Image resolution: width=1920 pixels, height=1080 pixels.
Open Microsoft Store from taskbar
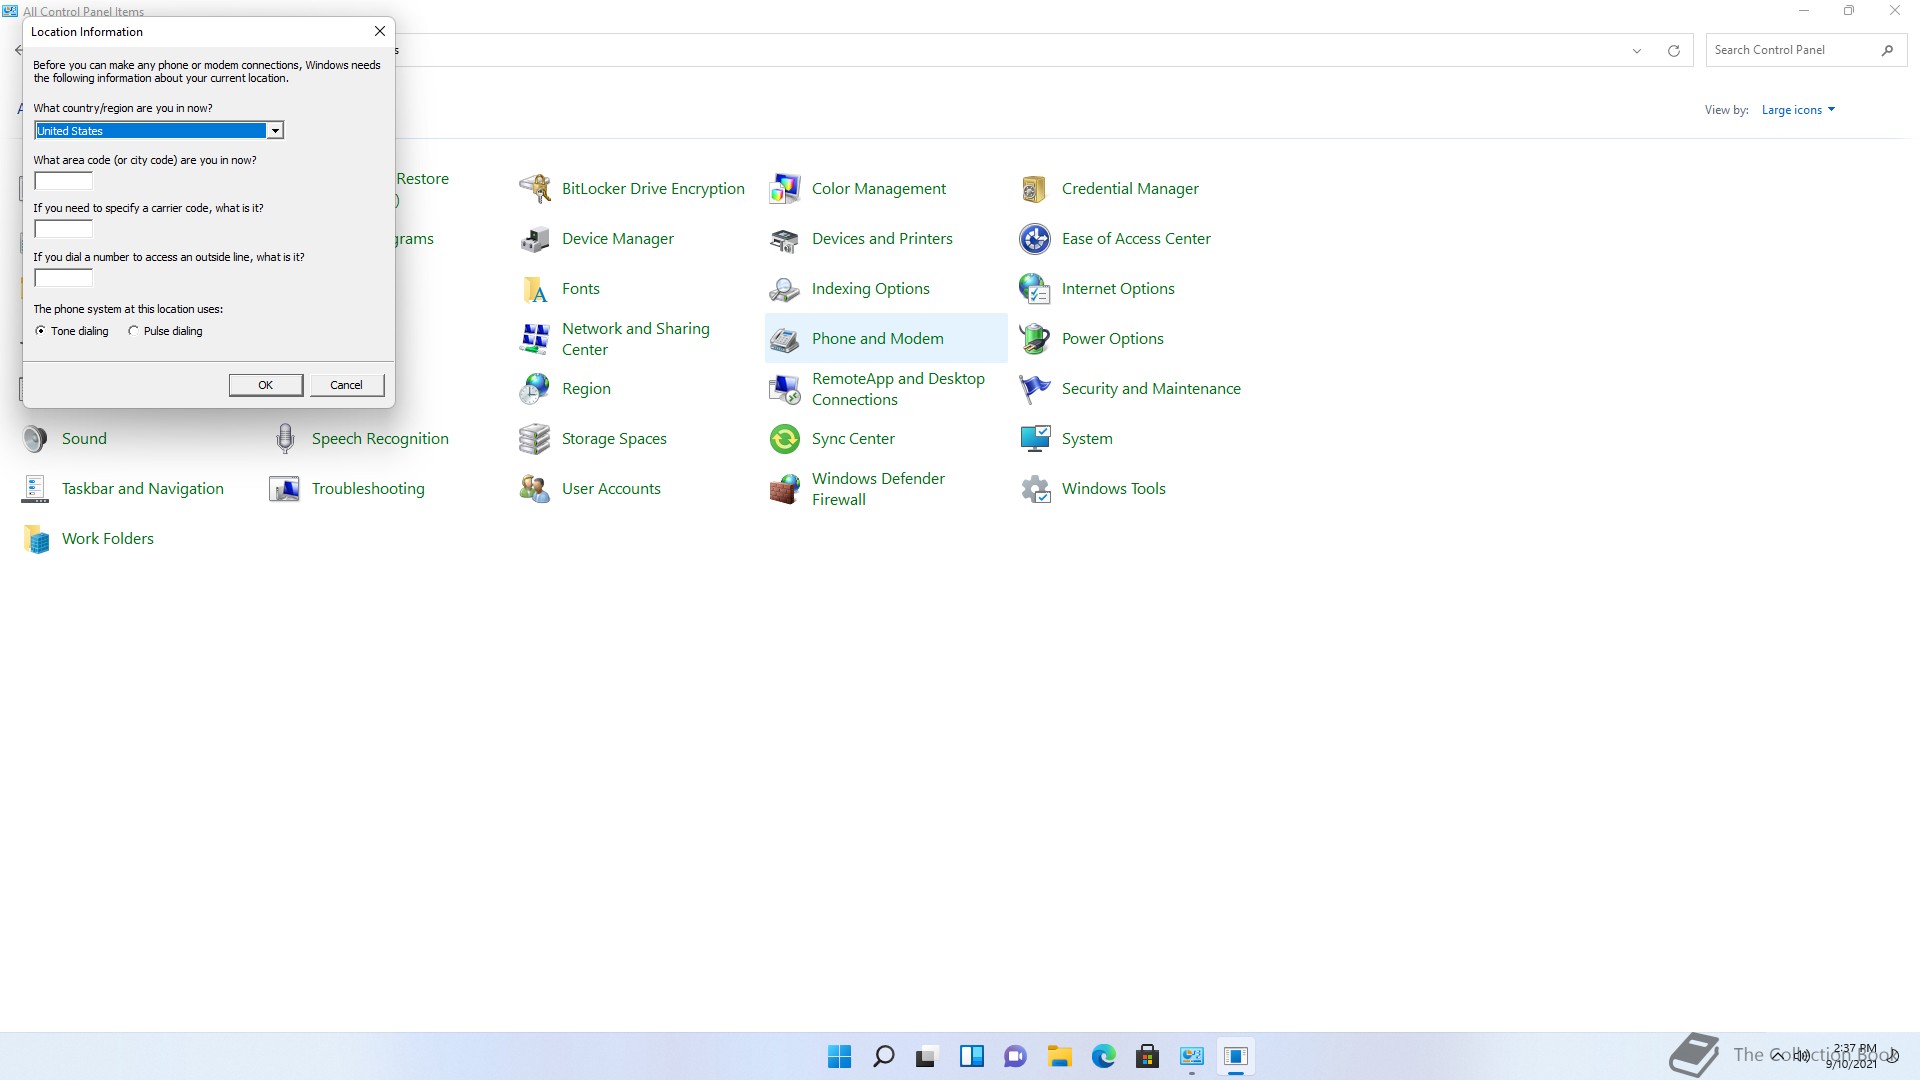pyautogui.click(x=1147, y=1056)
